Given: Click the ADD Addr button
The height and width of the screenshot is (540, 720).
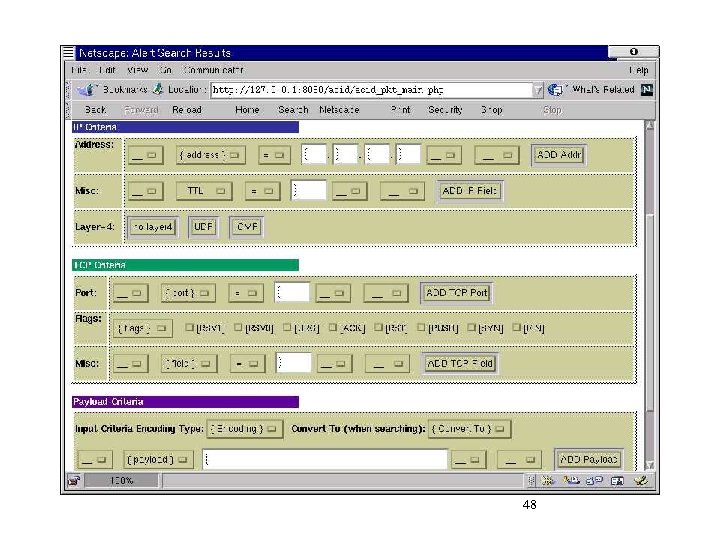Looking at the screenshot, I should tap(559, 155).
